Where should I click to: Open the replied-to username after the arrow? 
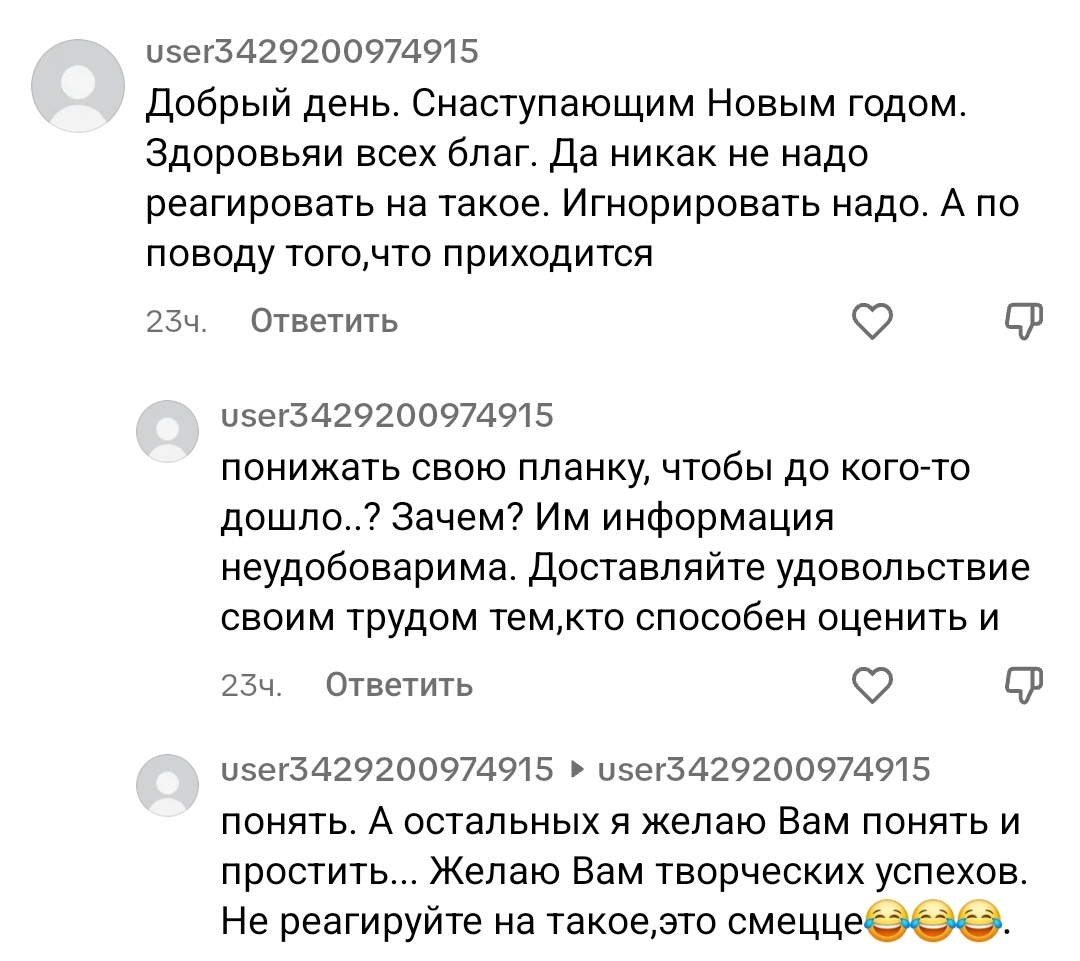764,769
